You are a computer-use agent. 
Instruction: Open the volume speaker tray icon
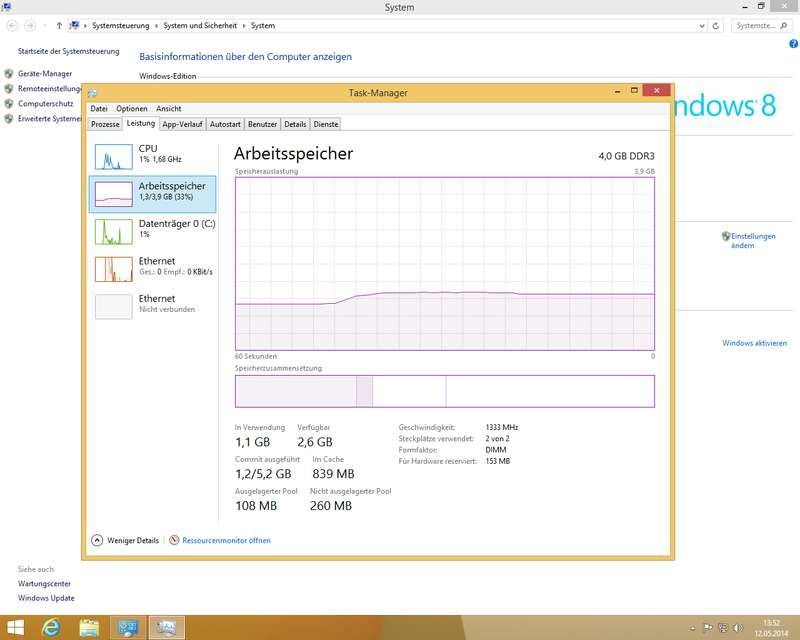tap(738, 628)
